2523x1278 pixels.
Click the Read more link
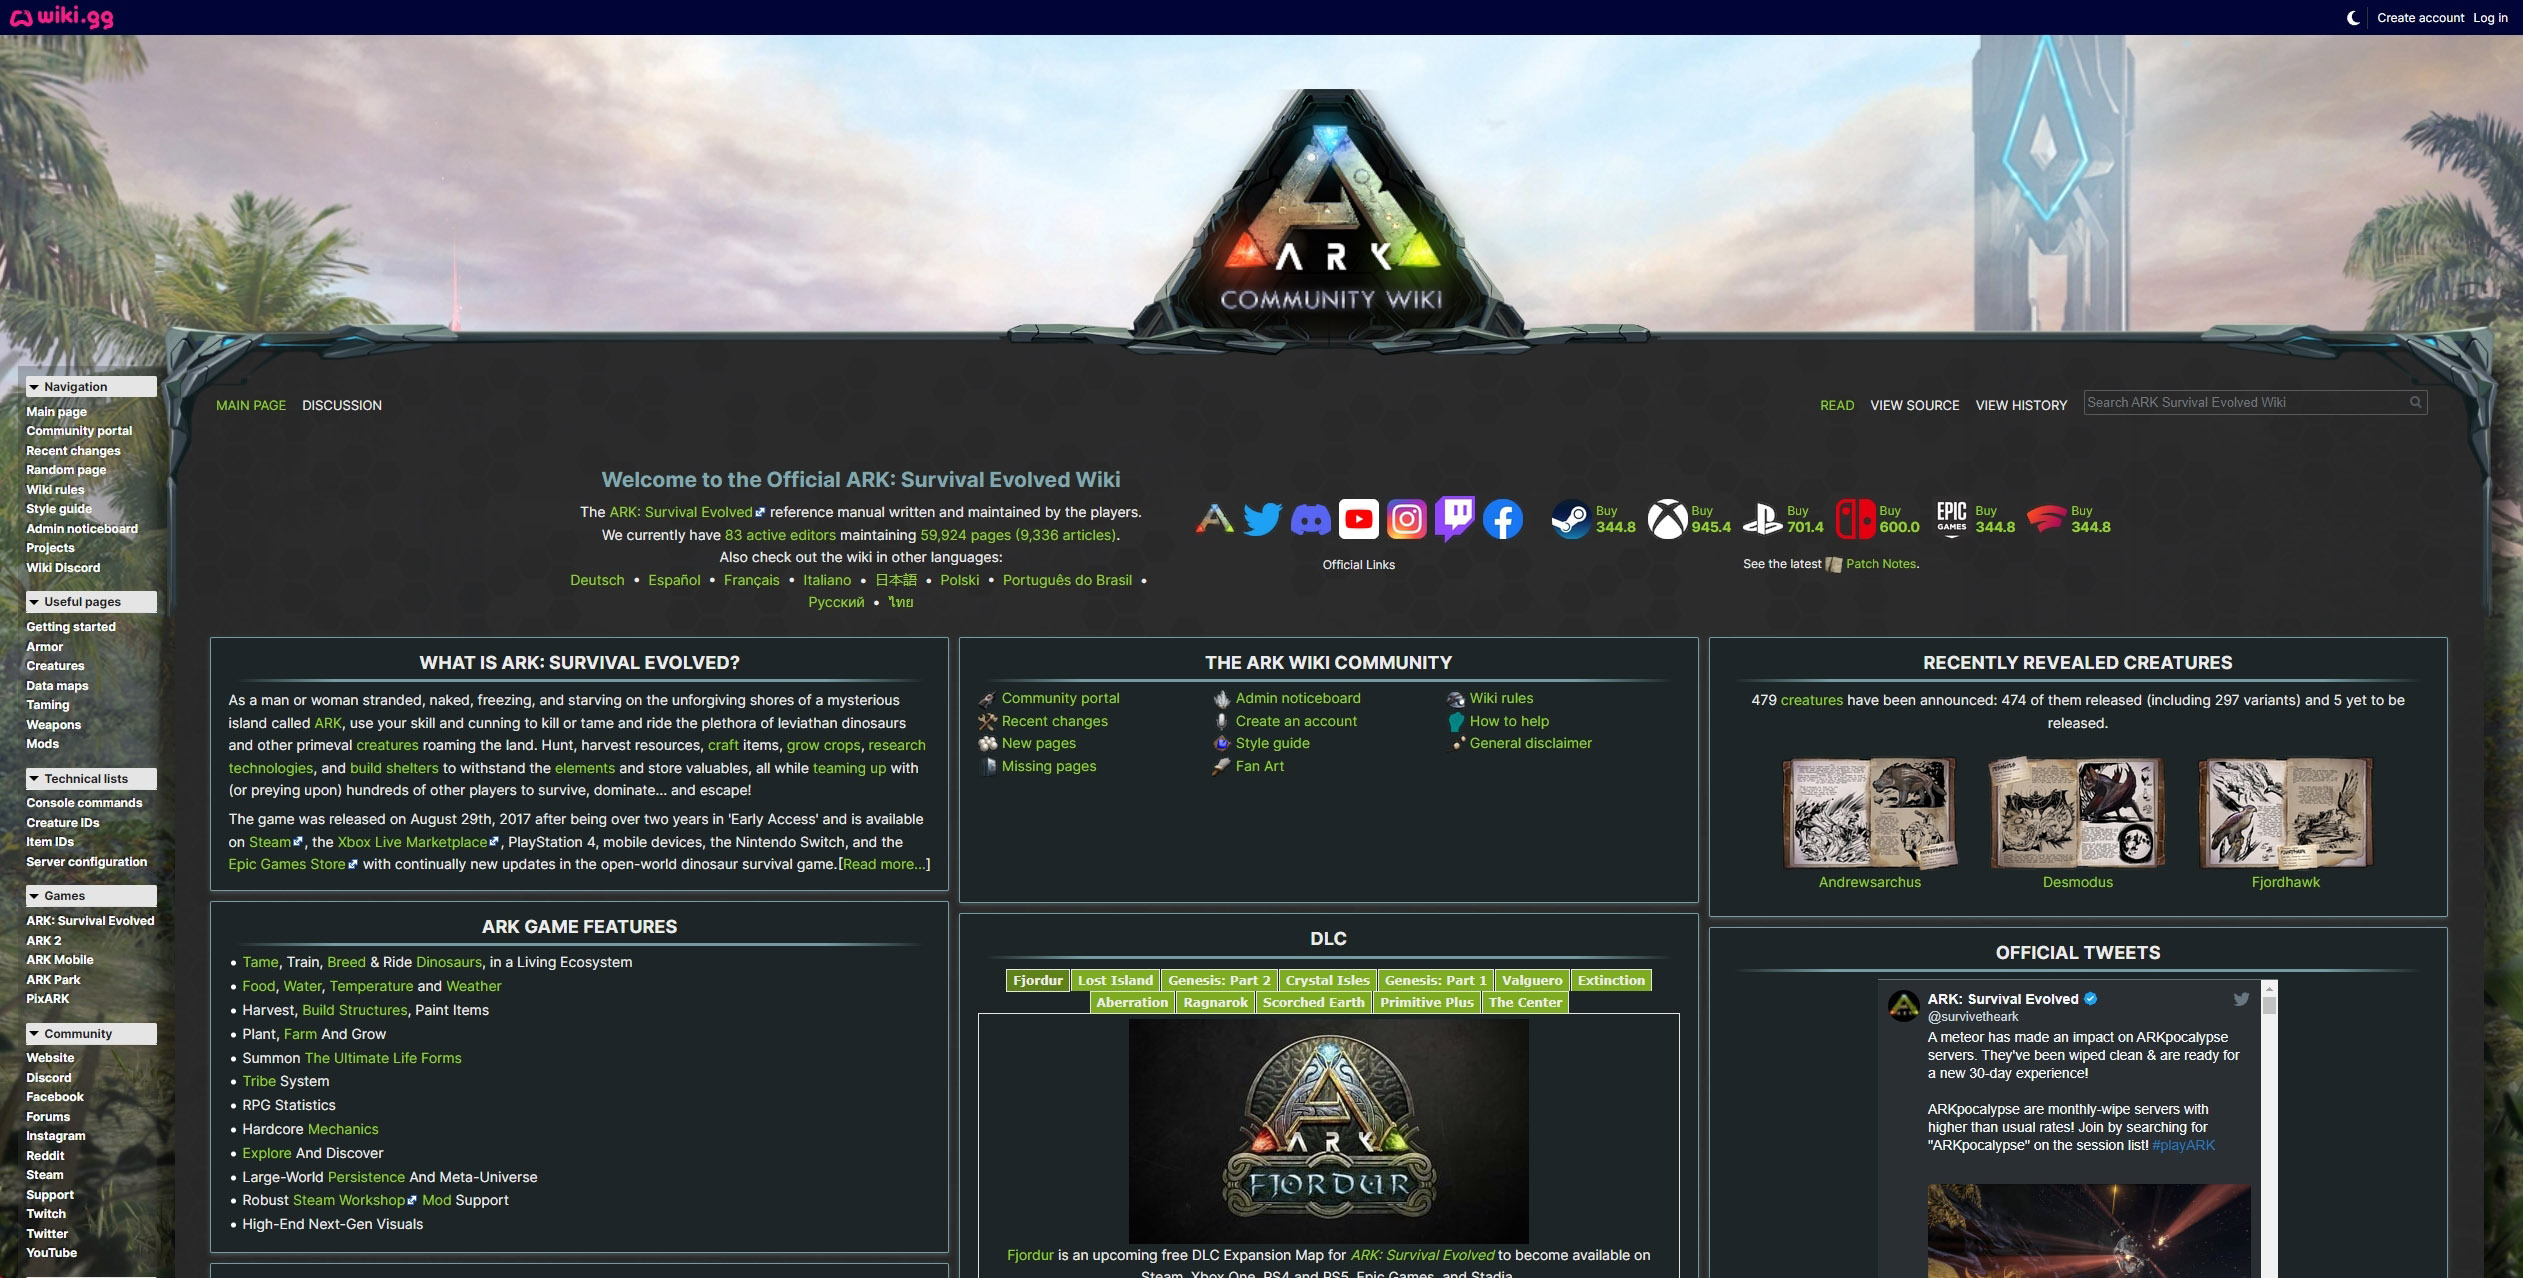pos(885,864)
